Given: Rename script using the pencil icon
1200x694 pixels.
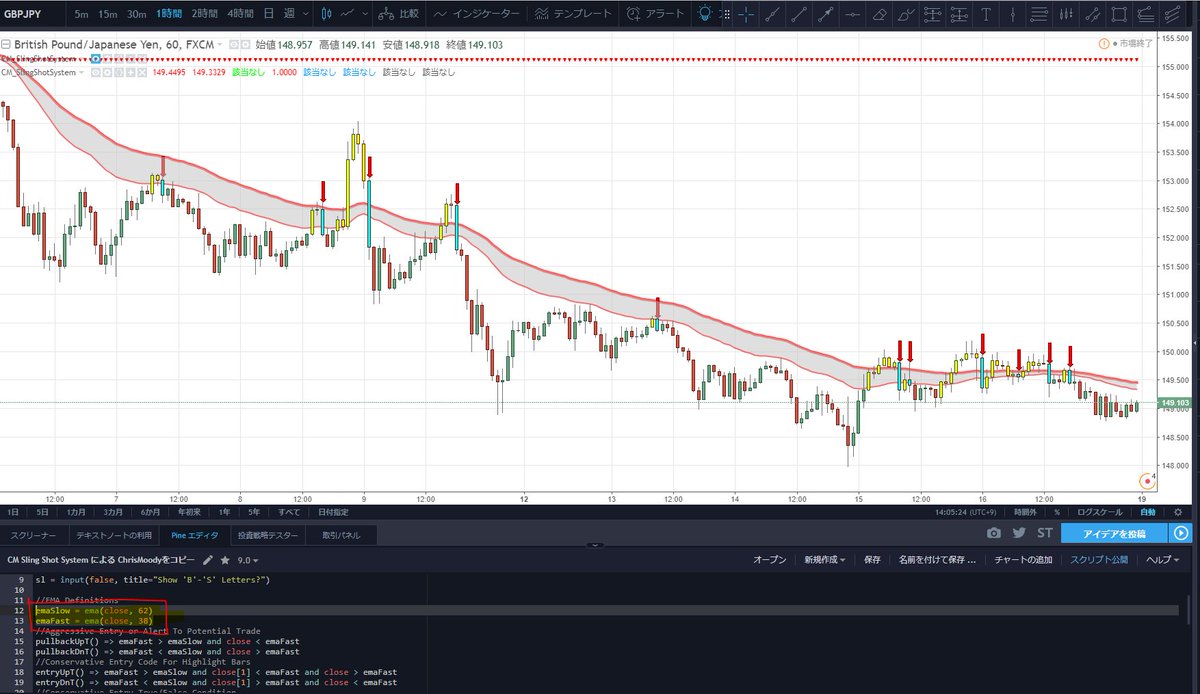Looking at the screenshot, I should 208,560.
